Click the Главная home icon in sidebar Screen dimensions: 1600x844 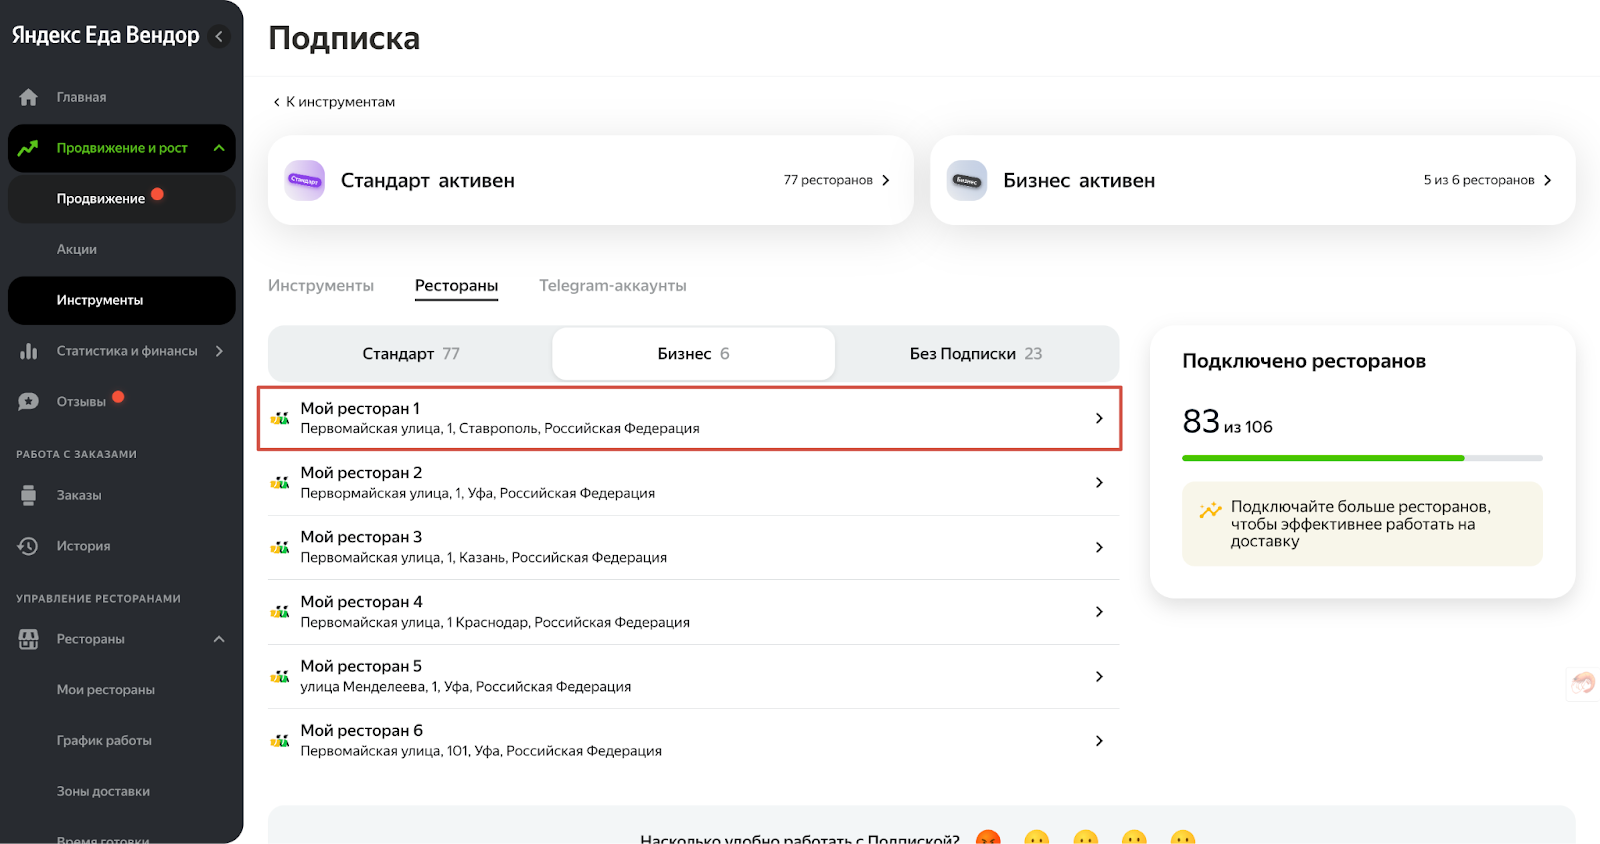(29, 97)
